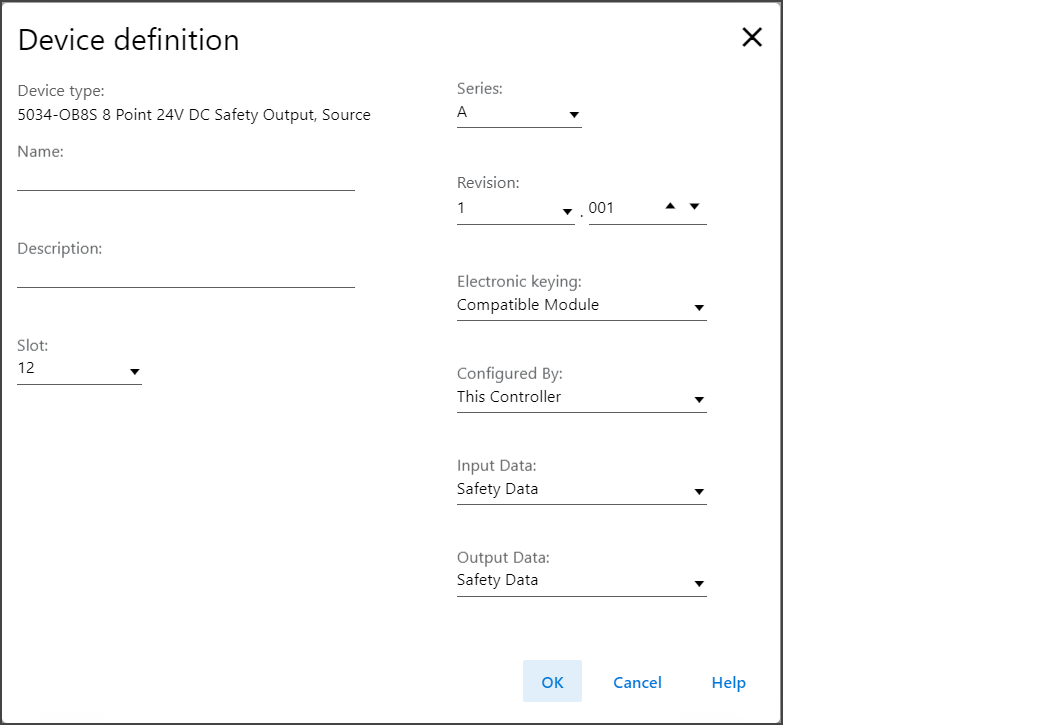This screenshot has width=1050, height=727.
Task: Open the Slot dropdown showing 12
Action: [x=79, y=369]
